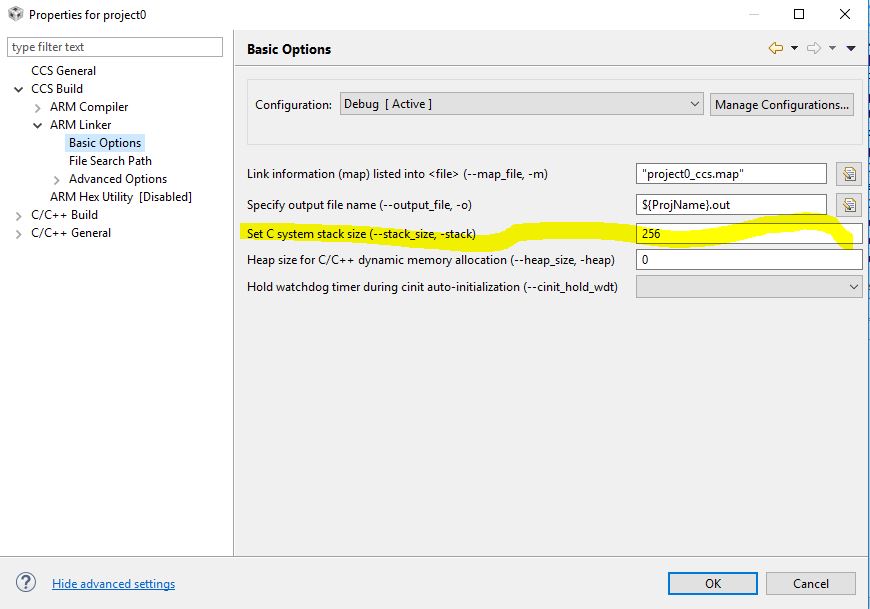Click the stack size input field
The height and width of the screenshot is (609, 870).
748,233
